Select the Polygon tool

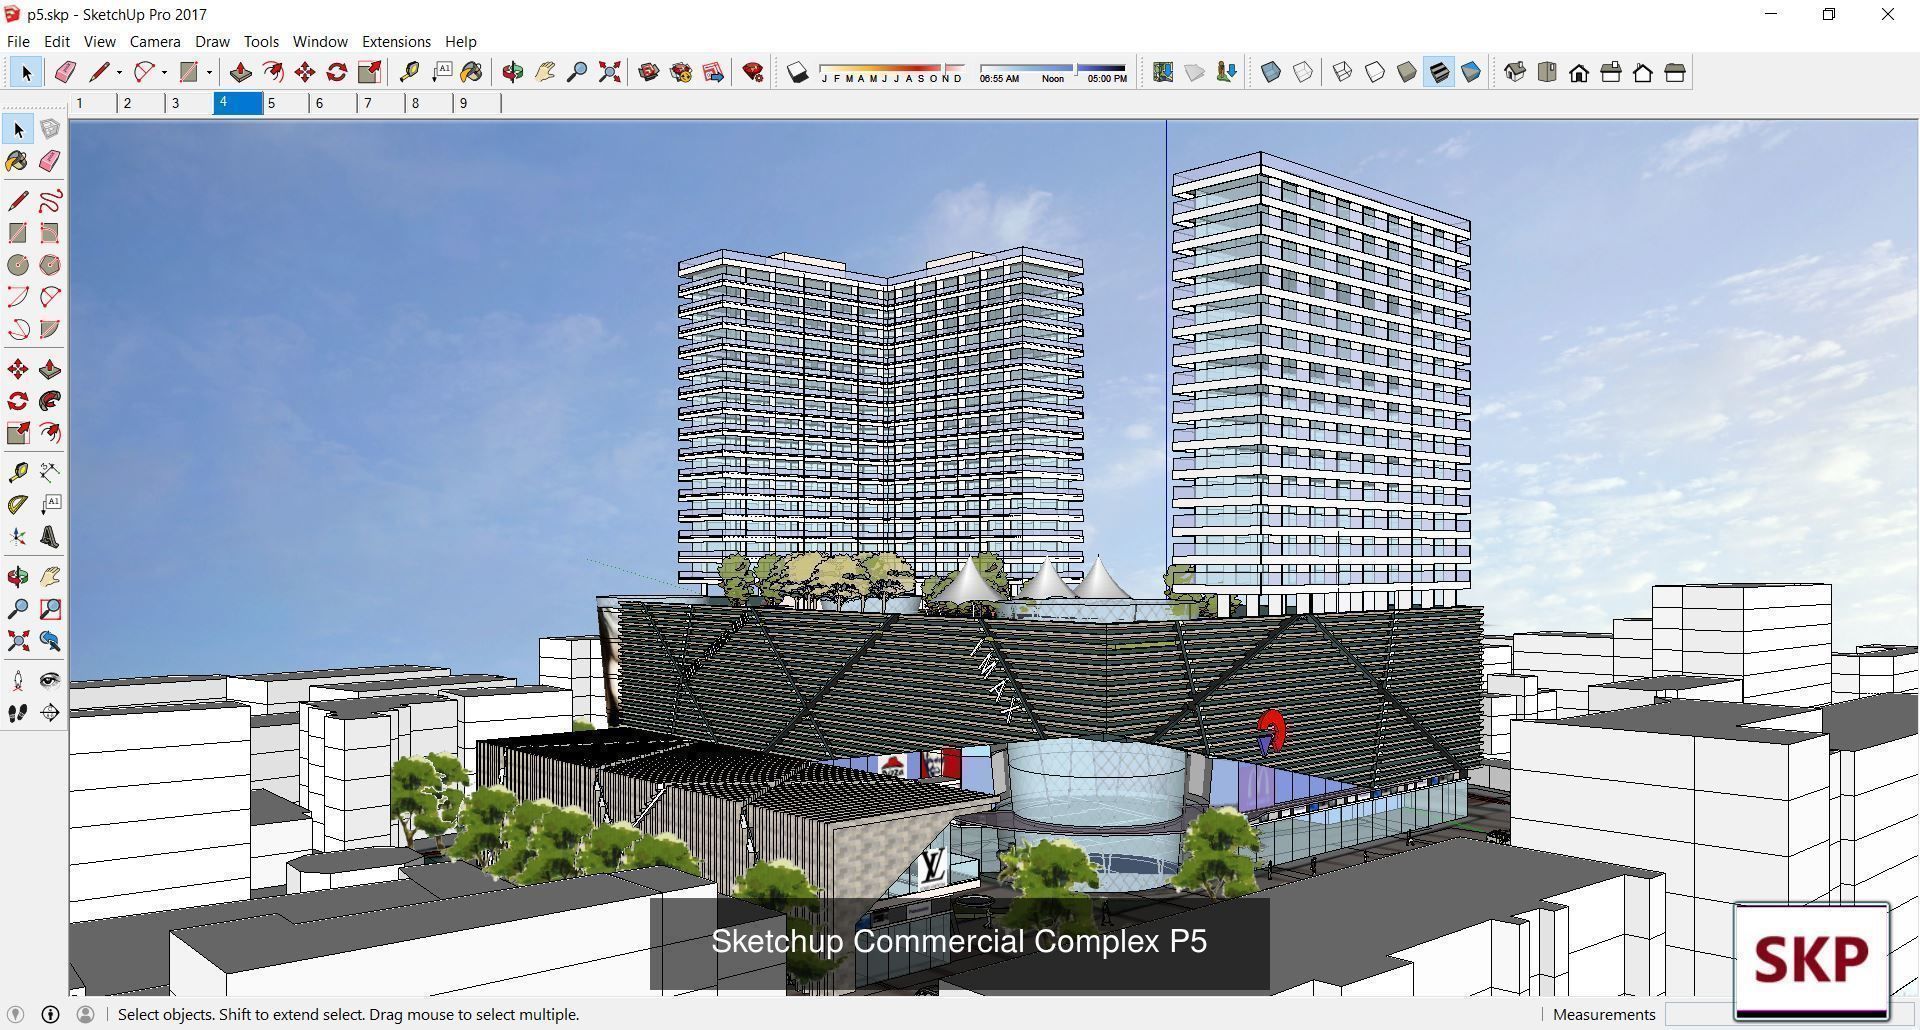tap(50, 265)
